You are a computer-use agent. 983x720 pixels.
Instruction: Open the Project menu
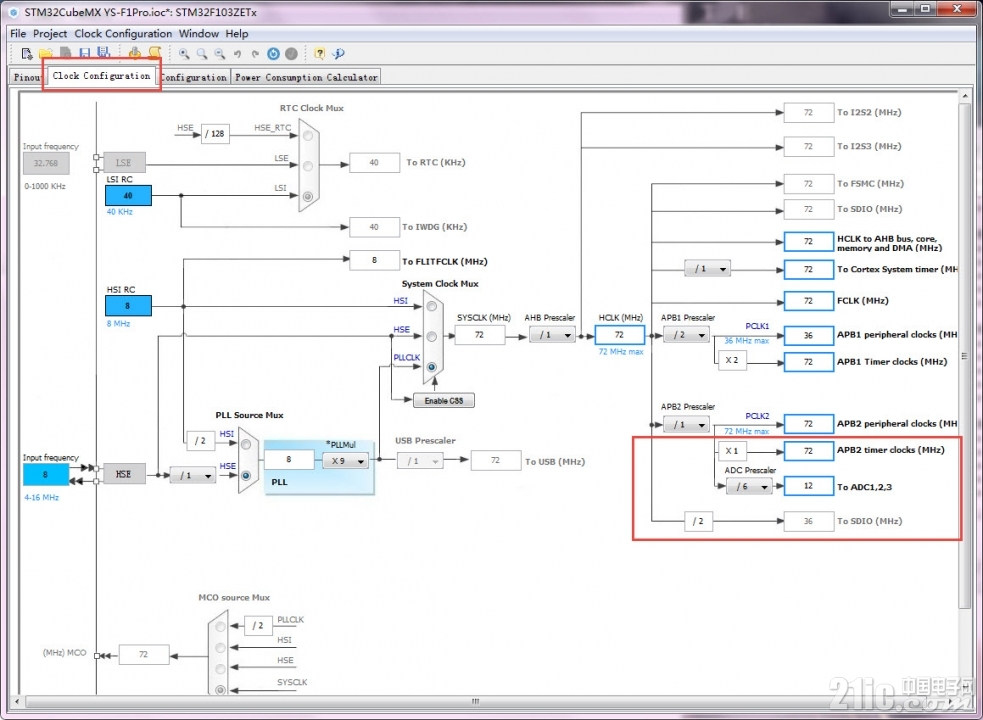(50, 34)
